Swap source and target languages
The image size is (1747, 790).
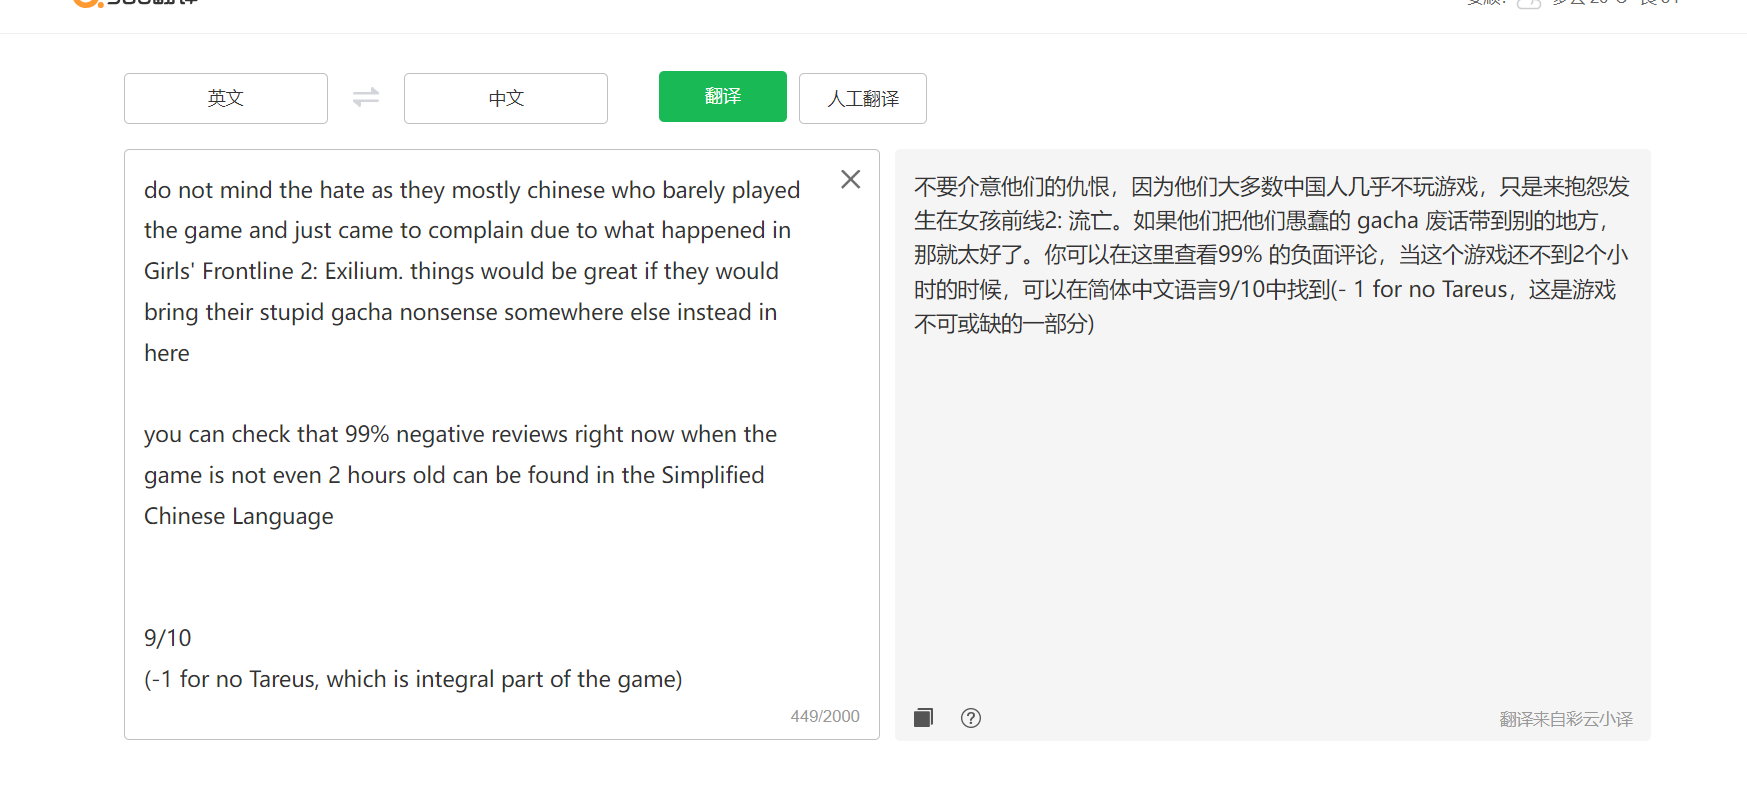click(366, 97)
